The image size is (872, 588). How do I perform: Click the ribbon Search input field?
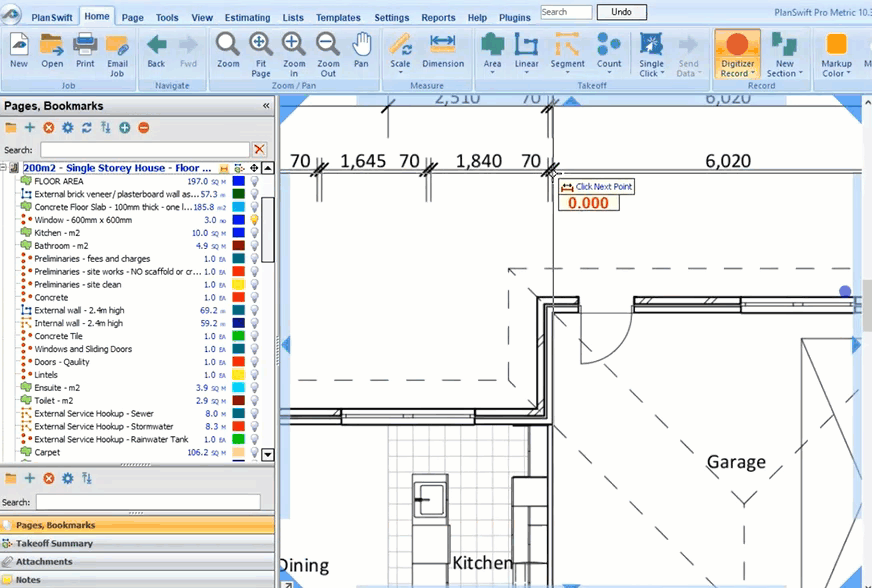click(566, 12)
